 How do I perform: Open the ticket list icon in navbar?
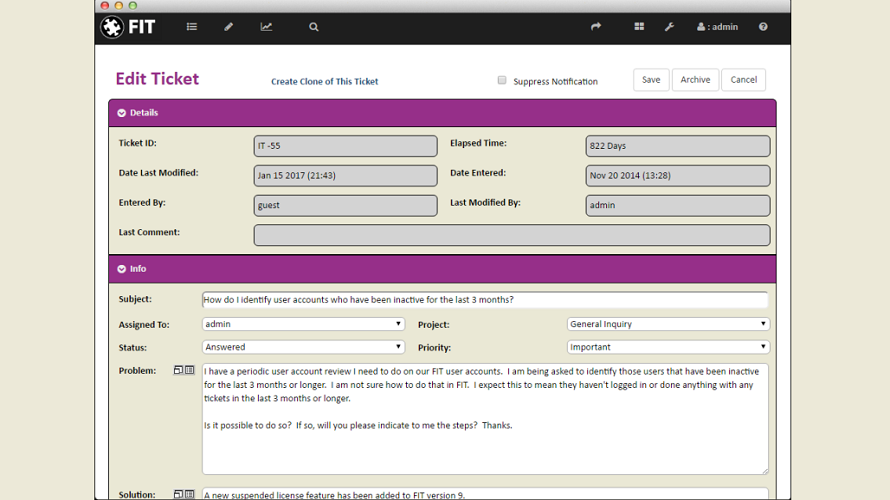192,27
